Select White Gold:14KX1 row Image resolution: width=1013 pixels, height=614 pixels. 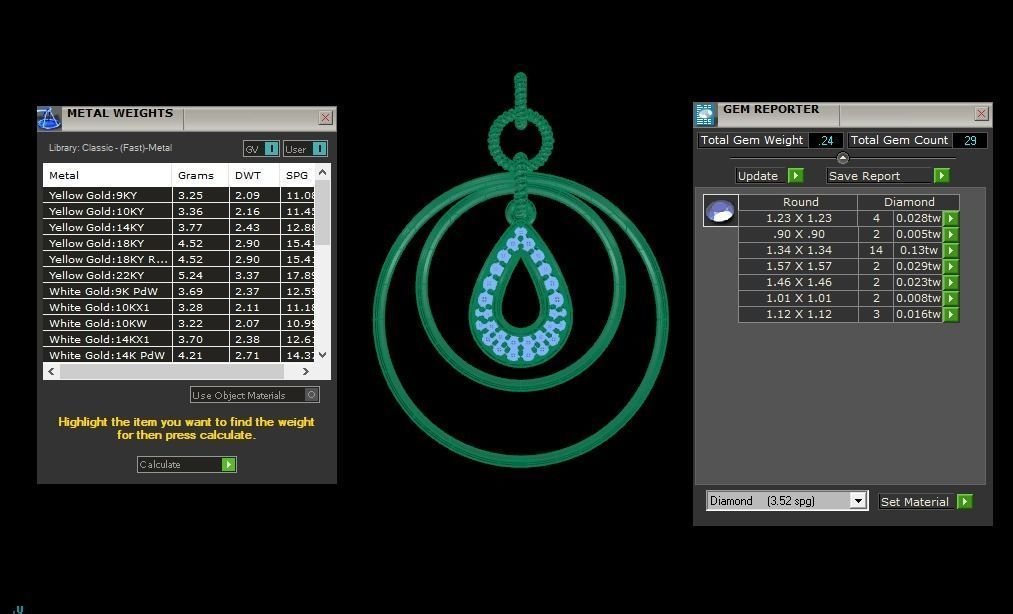[x=179, y=339]
